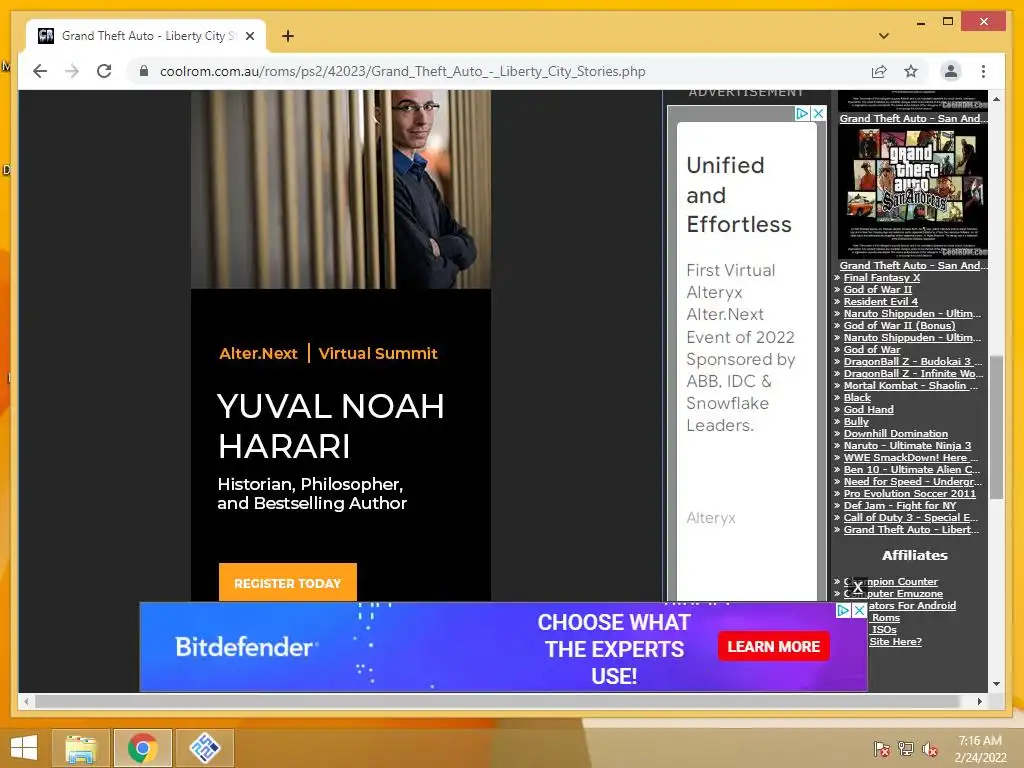Open Resident Evil 4 link
The height and width of the screenshot is (768, 1024).
pos(880,302)
